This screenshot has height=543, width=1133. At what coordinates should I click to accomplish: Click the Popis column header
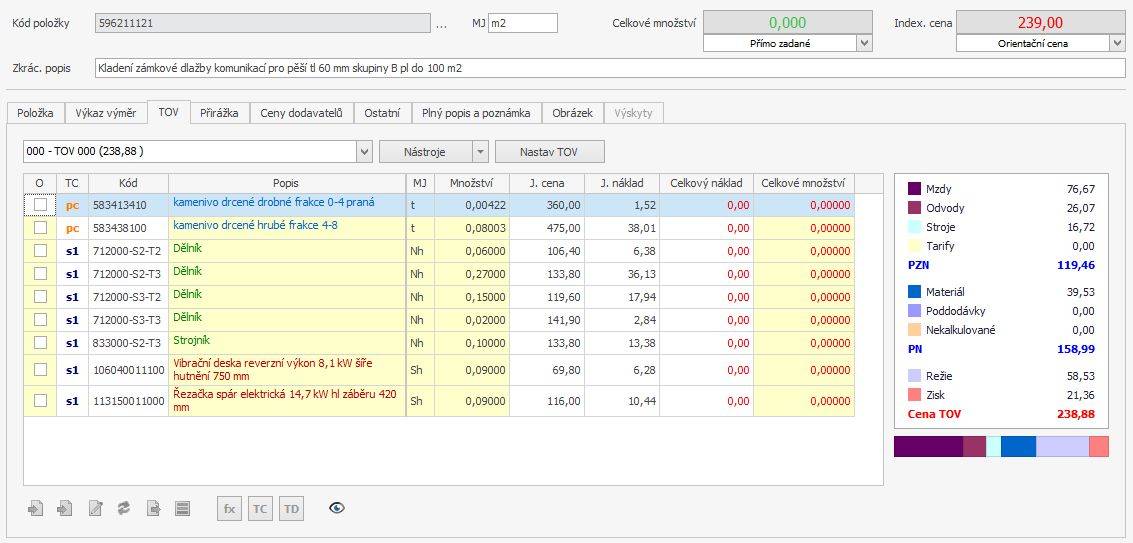click(x=286, y=183)
